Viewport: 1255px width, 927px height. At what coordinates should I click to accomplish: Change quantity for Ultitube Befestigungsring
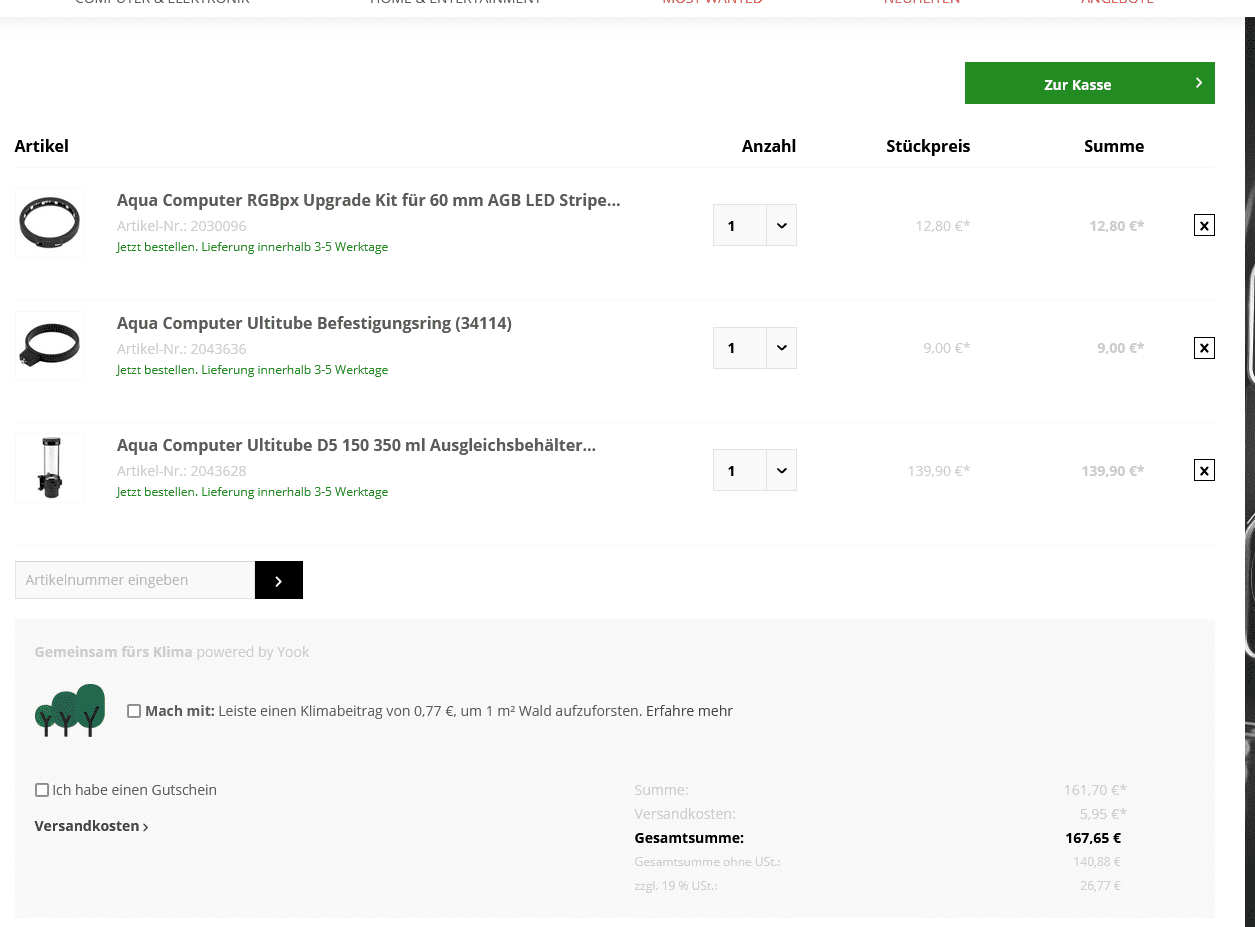point(781,348)
